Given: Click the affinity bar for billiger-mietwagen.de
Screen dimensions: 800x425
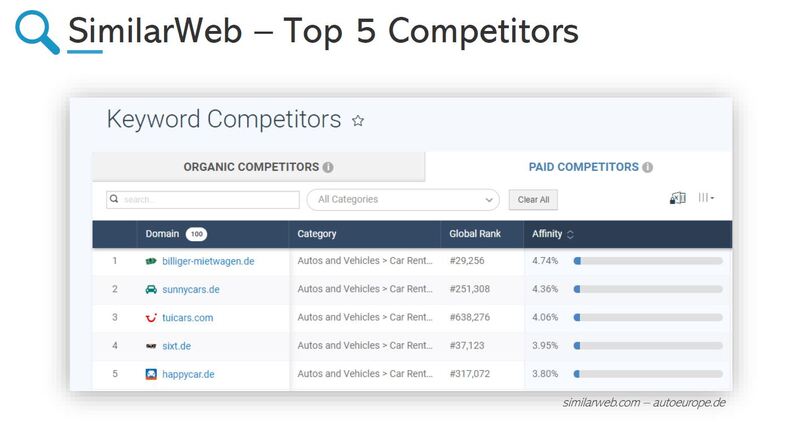Looking at the screenshot, I should (648, 261).
